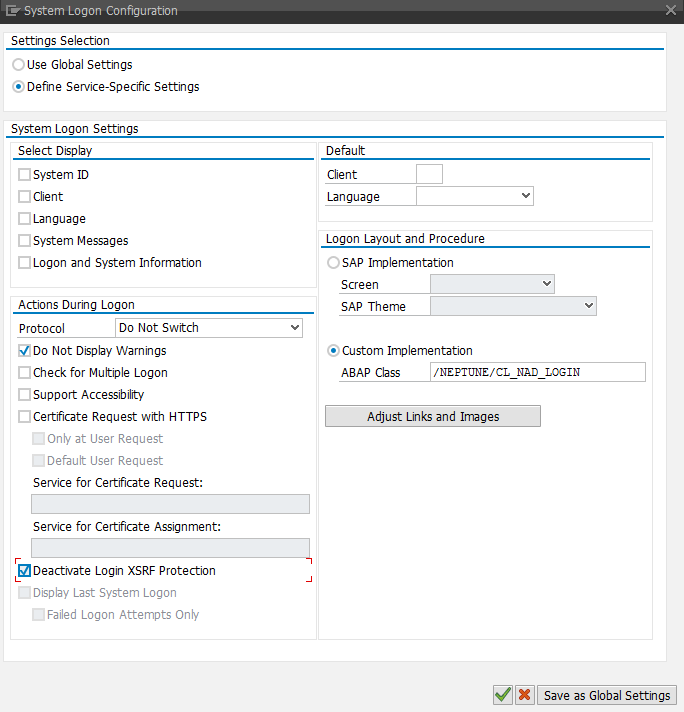Close the System Logon Configuration dialog

click(x=670, y=11)
